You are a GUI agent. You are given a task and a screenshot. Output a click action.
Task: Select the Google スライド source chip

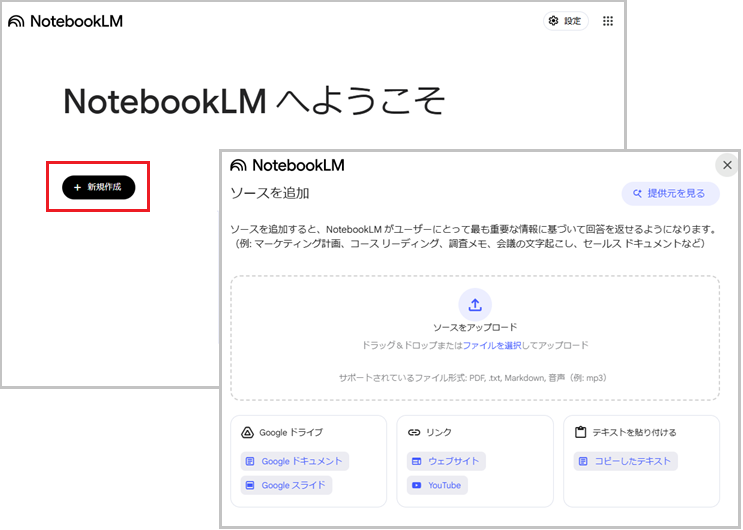coord(286,485)
